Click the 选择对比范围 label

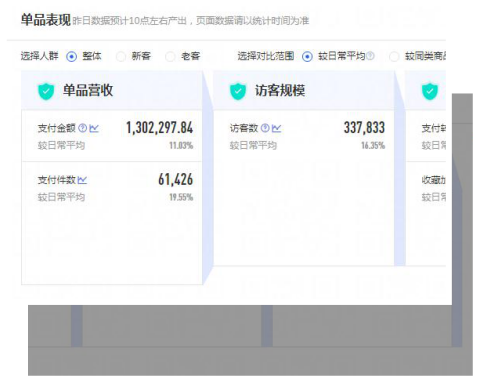pos(266,56)
